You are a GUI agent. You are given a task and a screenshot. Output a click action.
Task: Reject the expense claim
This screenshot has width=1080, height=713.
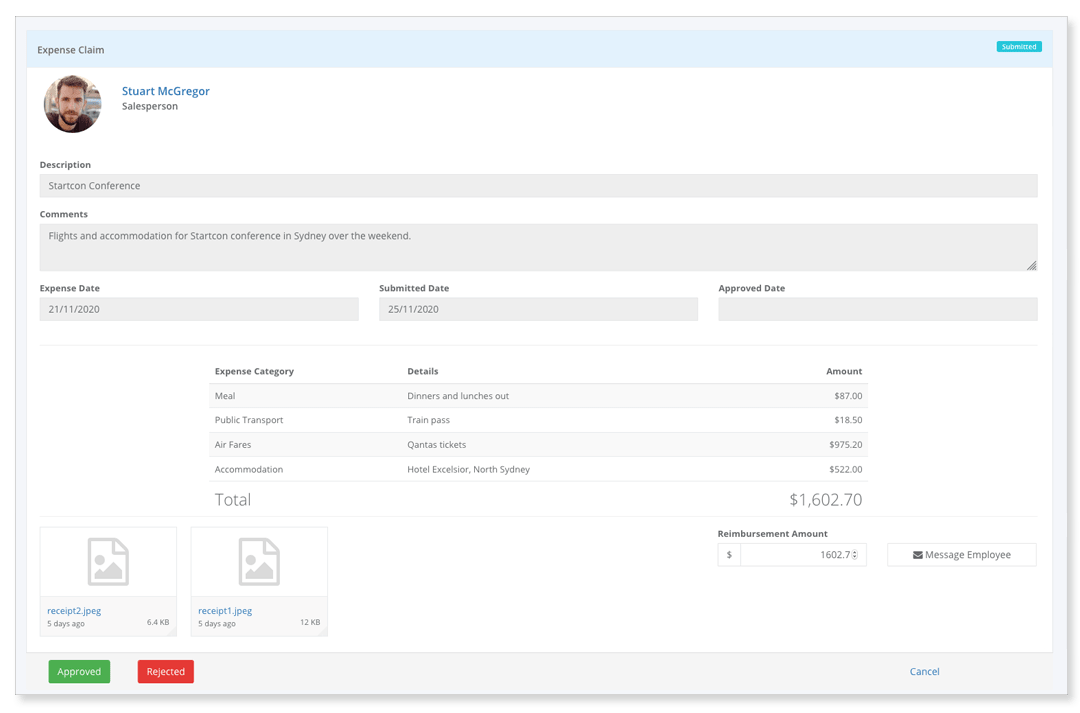point(165,671)
